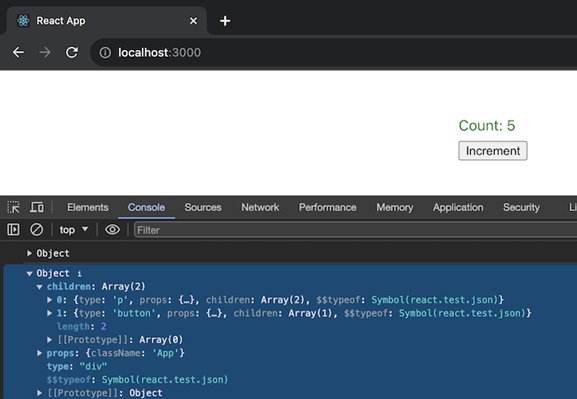Switch to the Elements tab
The height and width of the screenshot is (399, 577).
(x=88, y=208)
